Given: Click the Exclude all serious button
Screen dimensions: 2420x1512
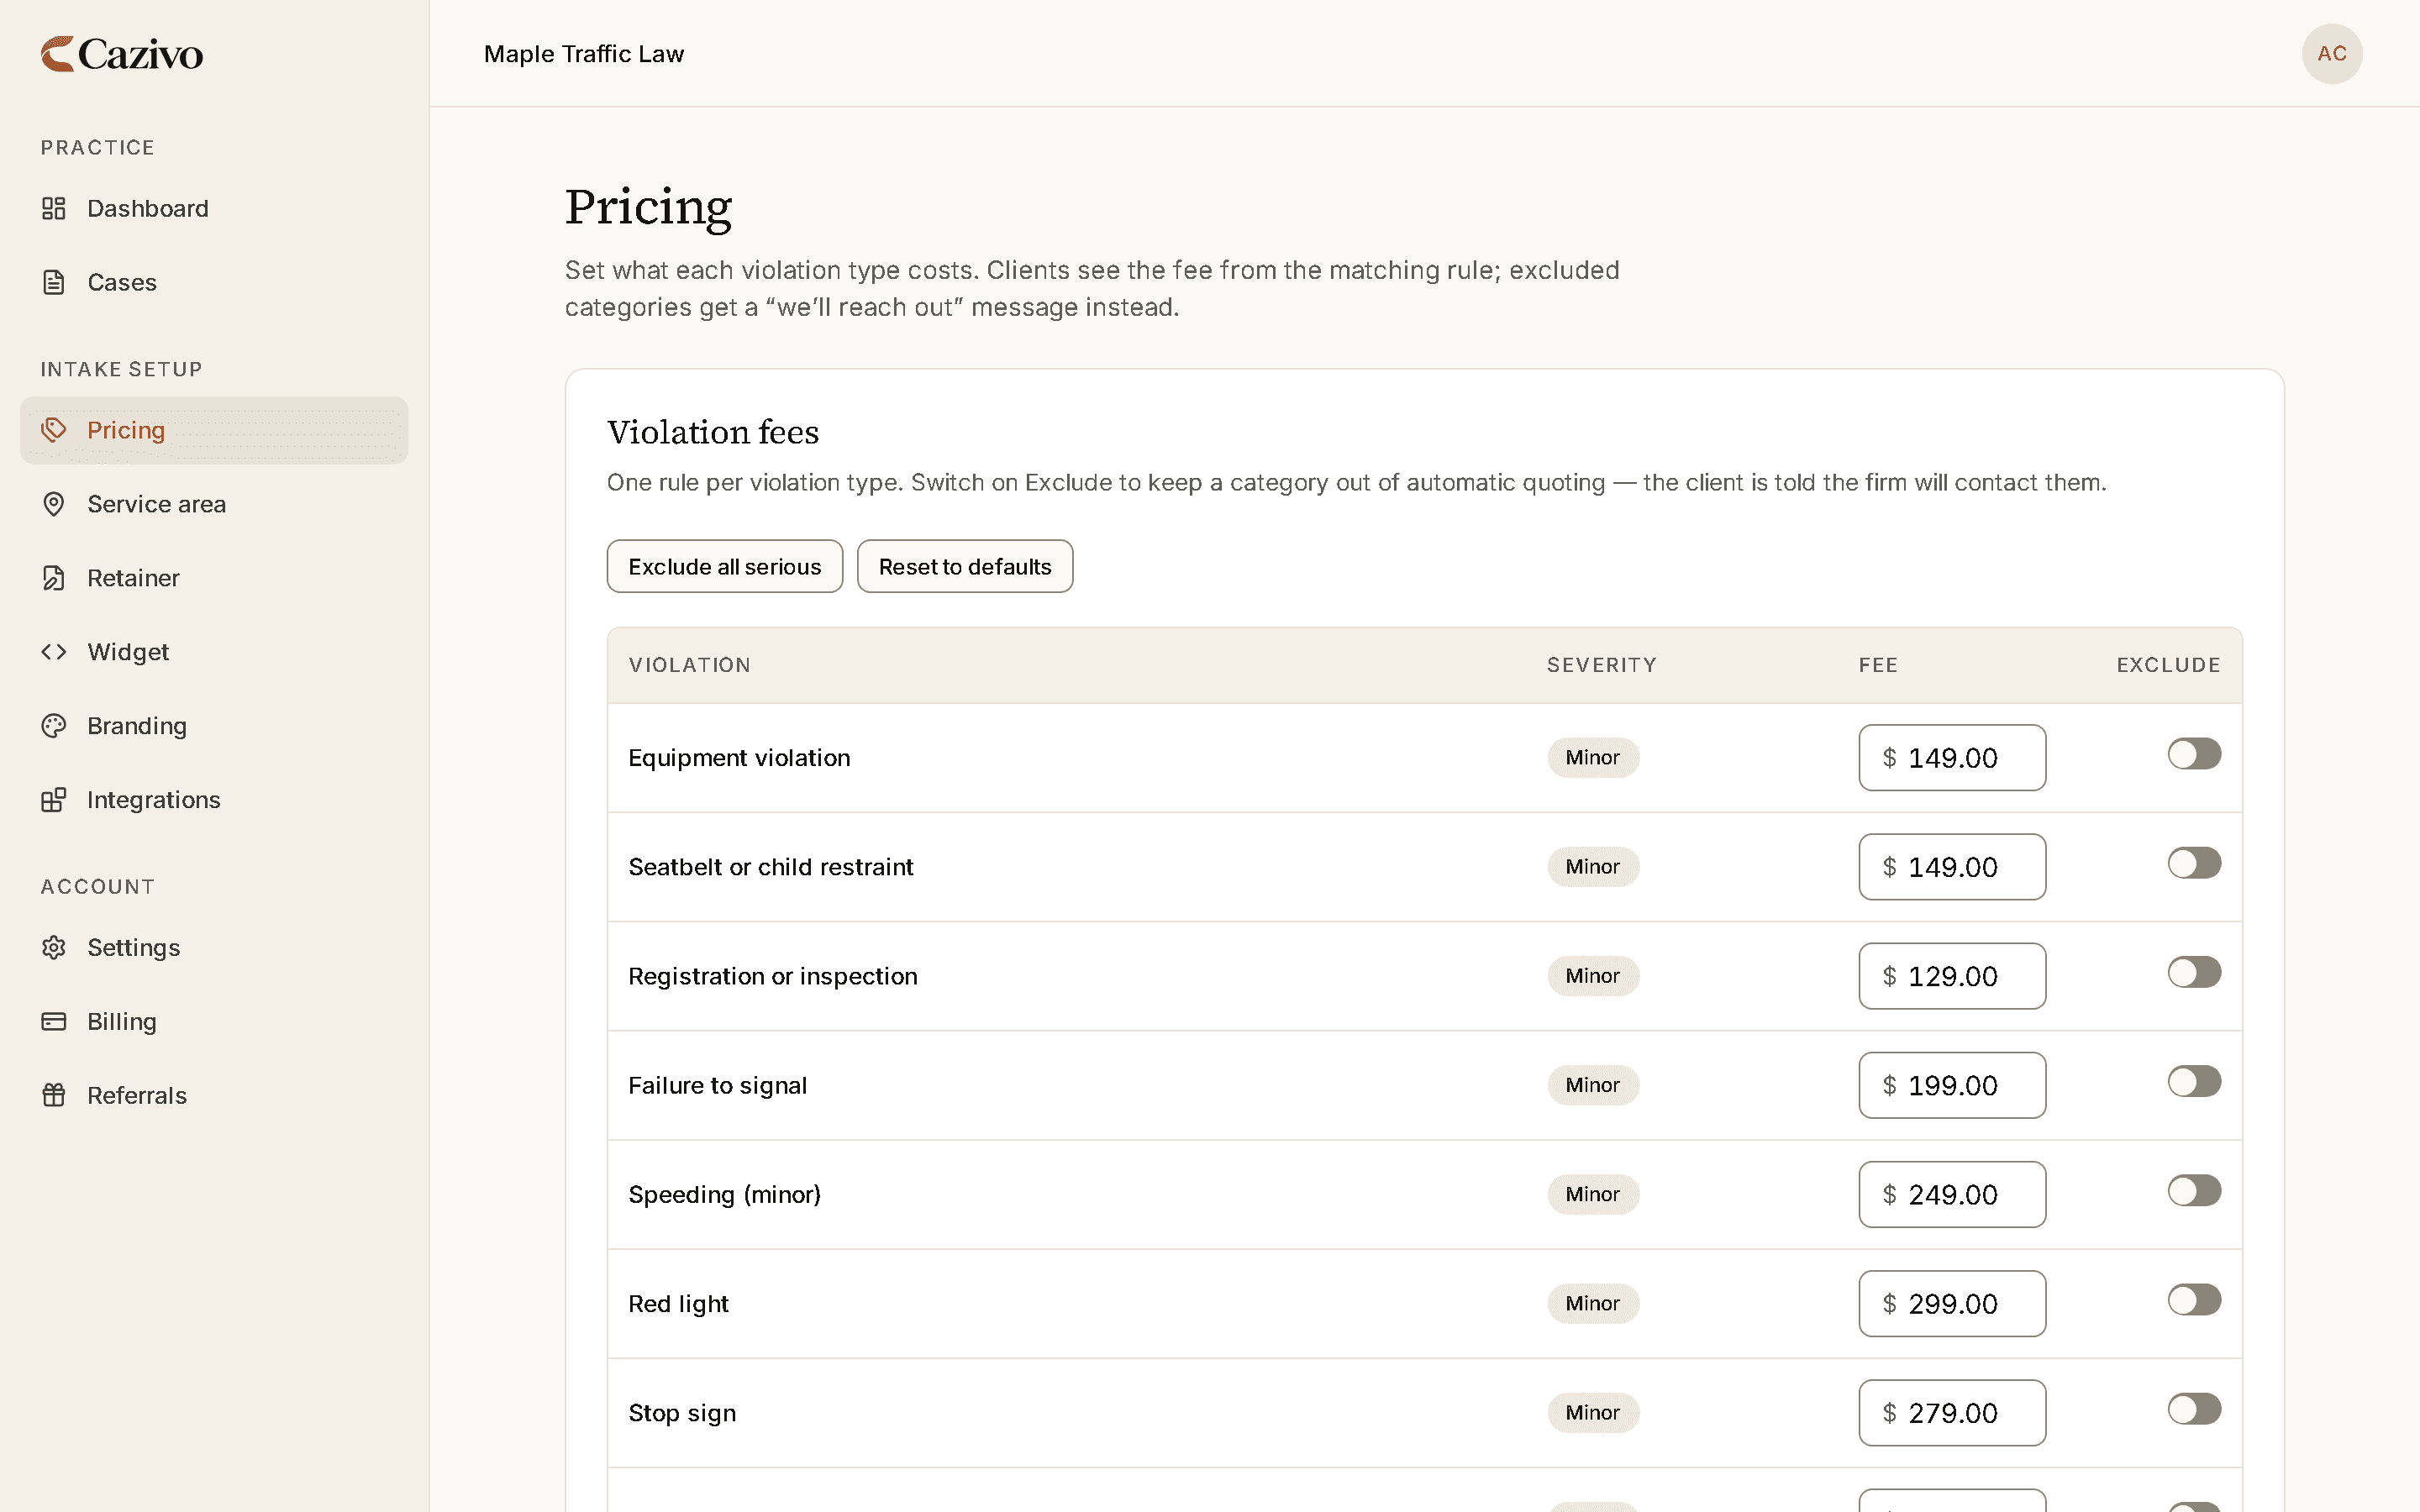Looking at the screenshot, I should point(725,566).
